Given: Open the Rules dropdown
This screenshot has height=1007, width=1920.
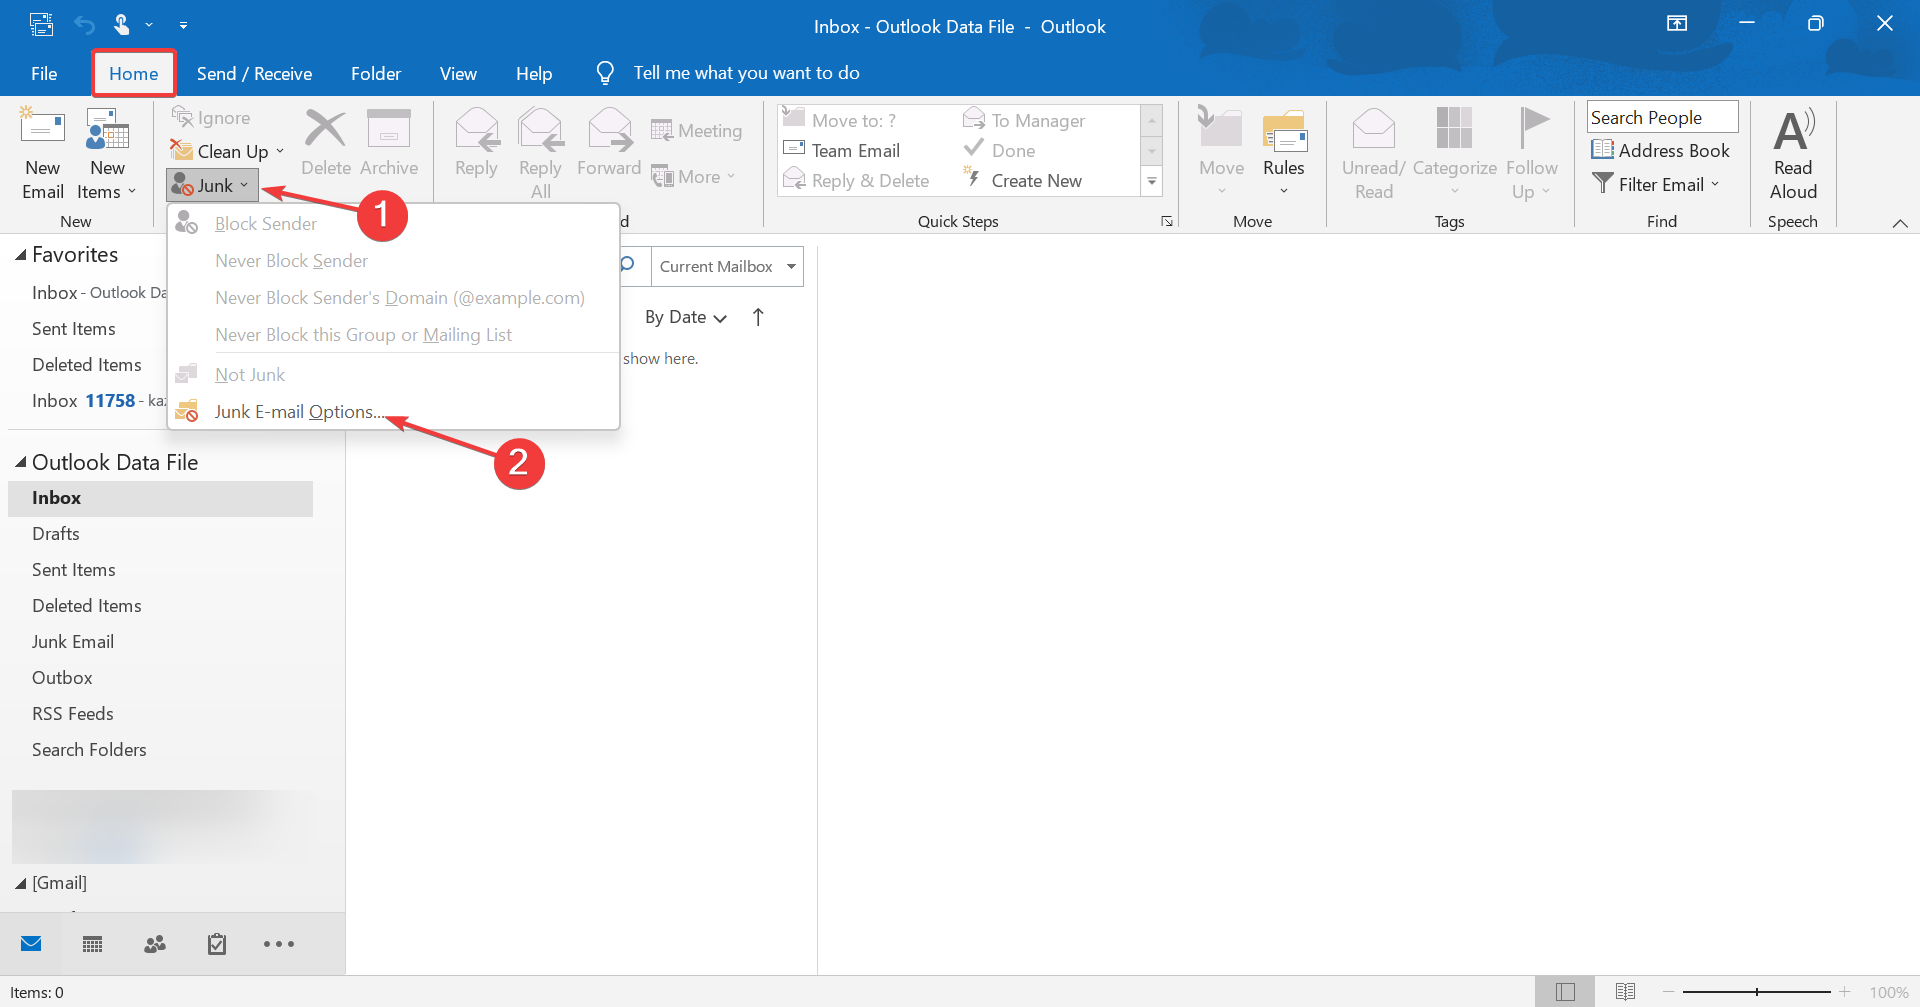Looking at the screenshot, I should (1284, 154).
